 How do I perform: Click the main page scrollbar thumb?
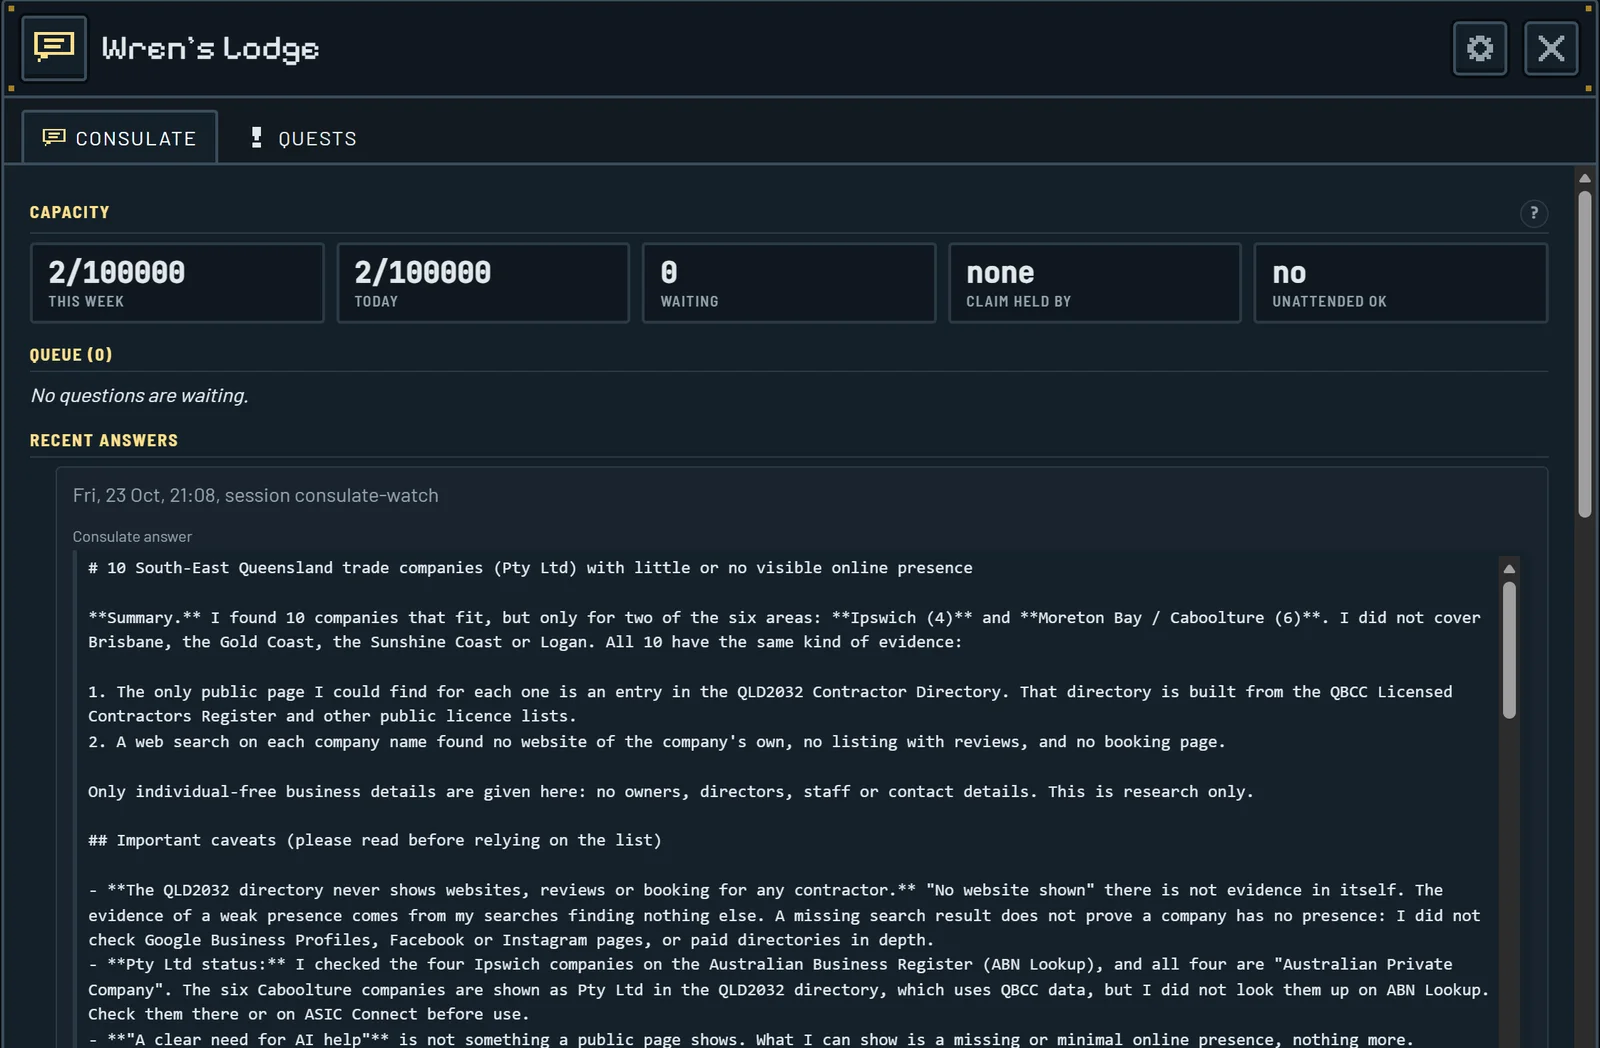click(1584, 354)
